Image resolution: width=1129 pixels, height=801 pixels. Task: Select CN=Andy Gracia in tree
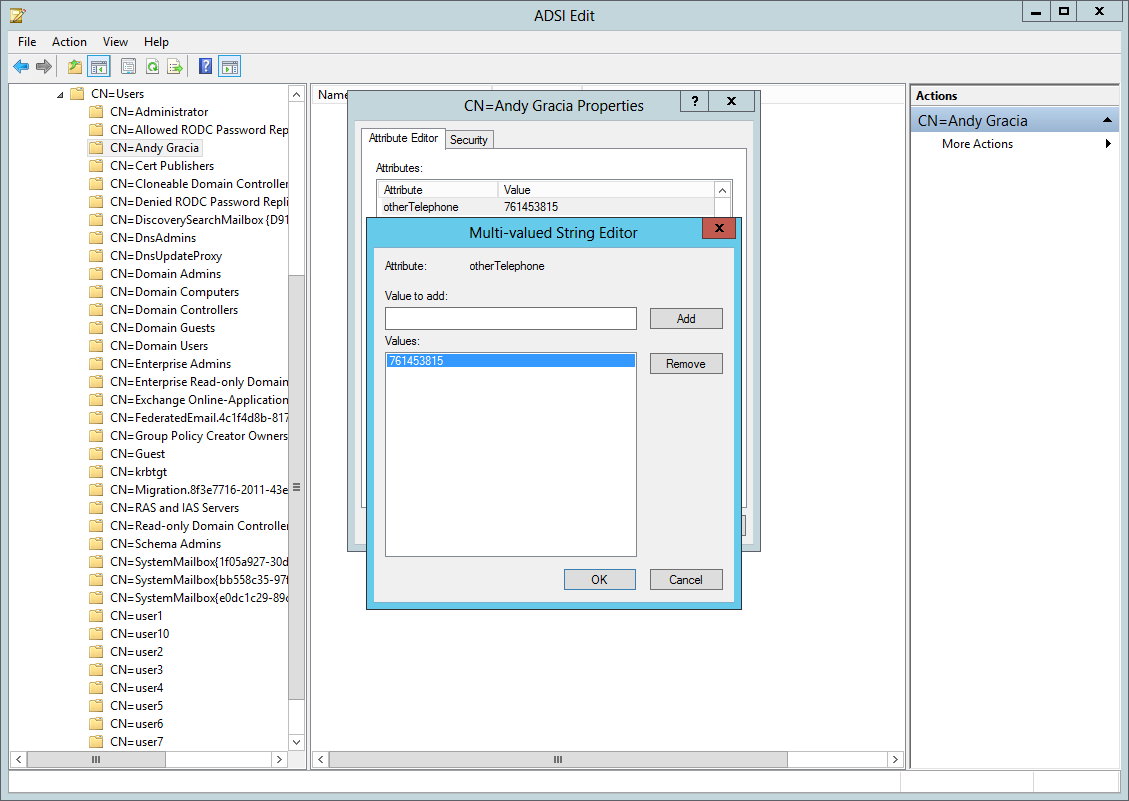click(154, 148)
